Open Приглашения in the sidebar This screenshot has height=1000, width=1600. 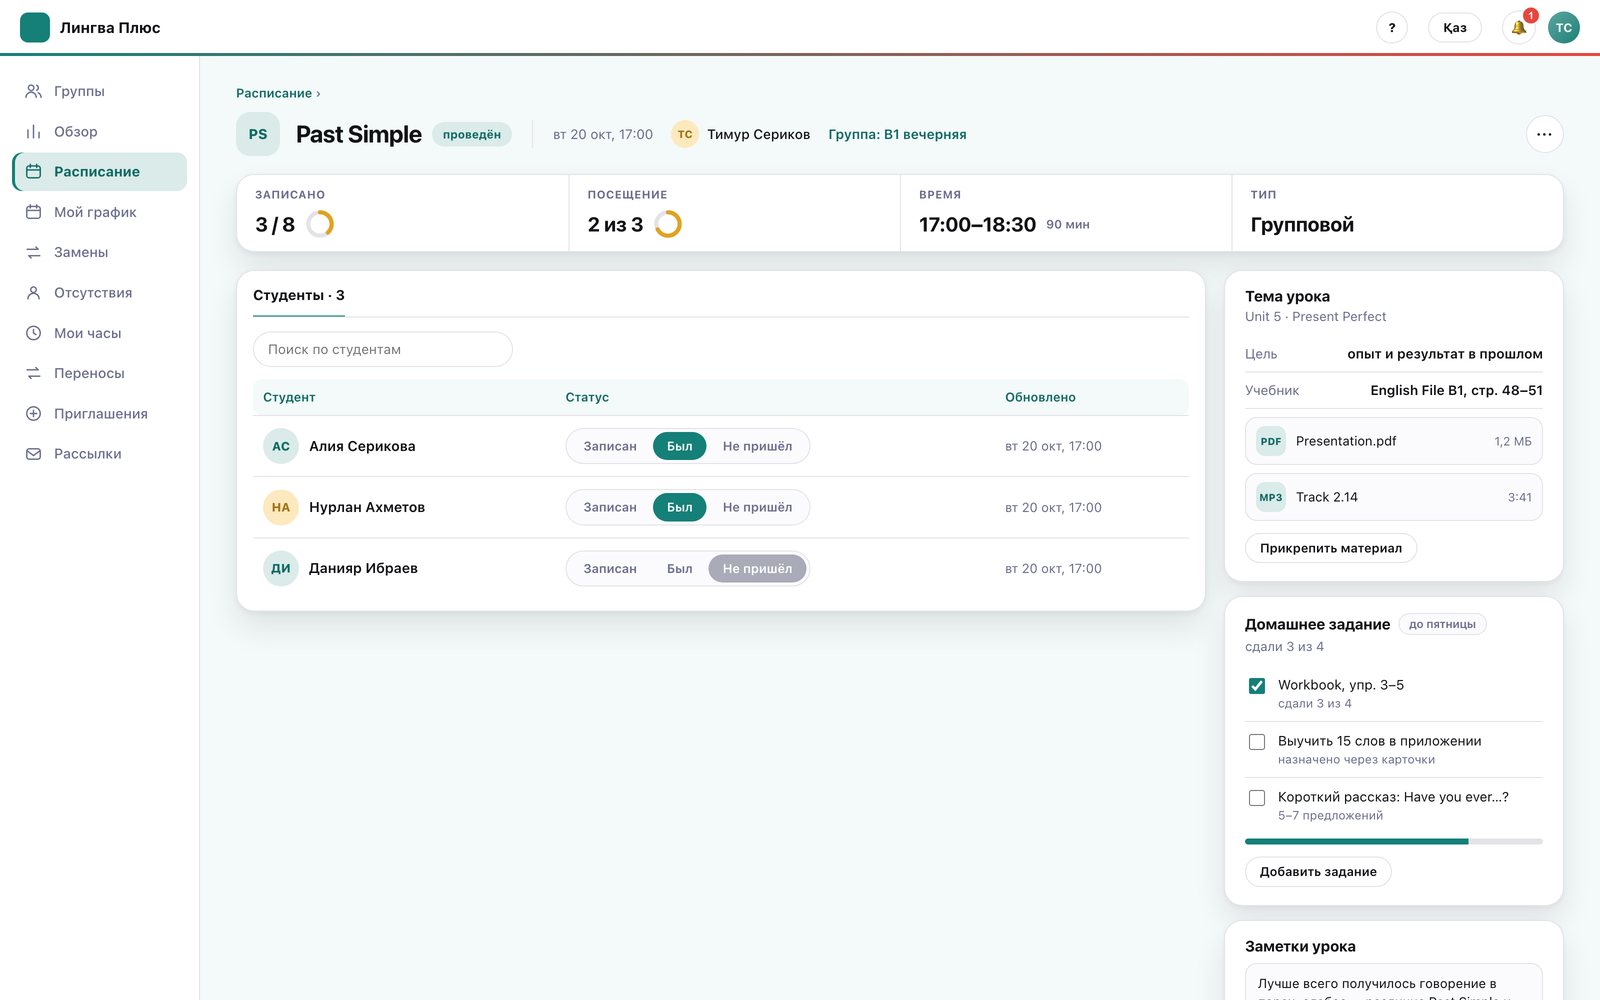pos(100,413)
